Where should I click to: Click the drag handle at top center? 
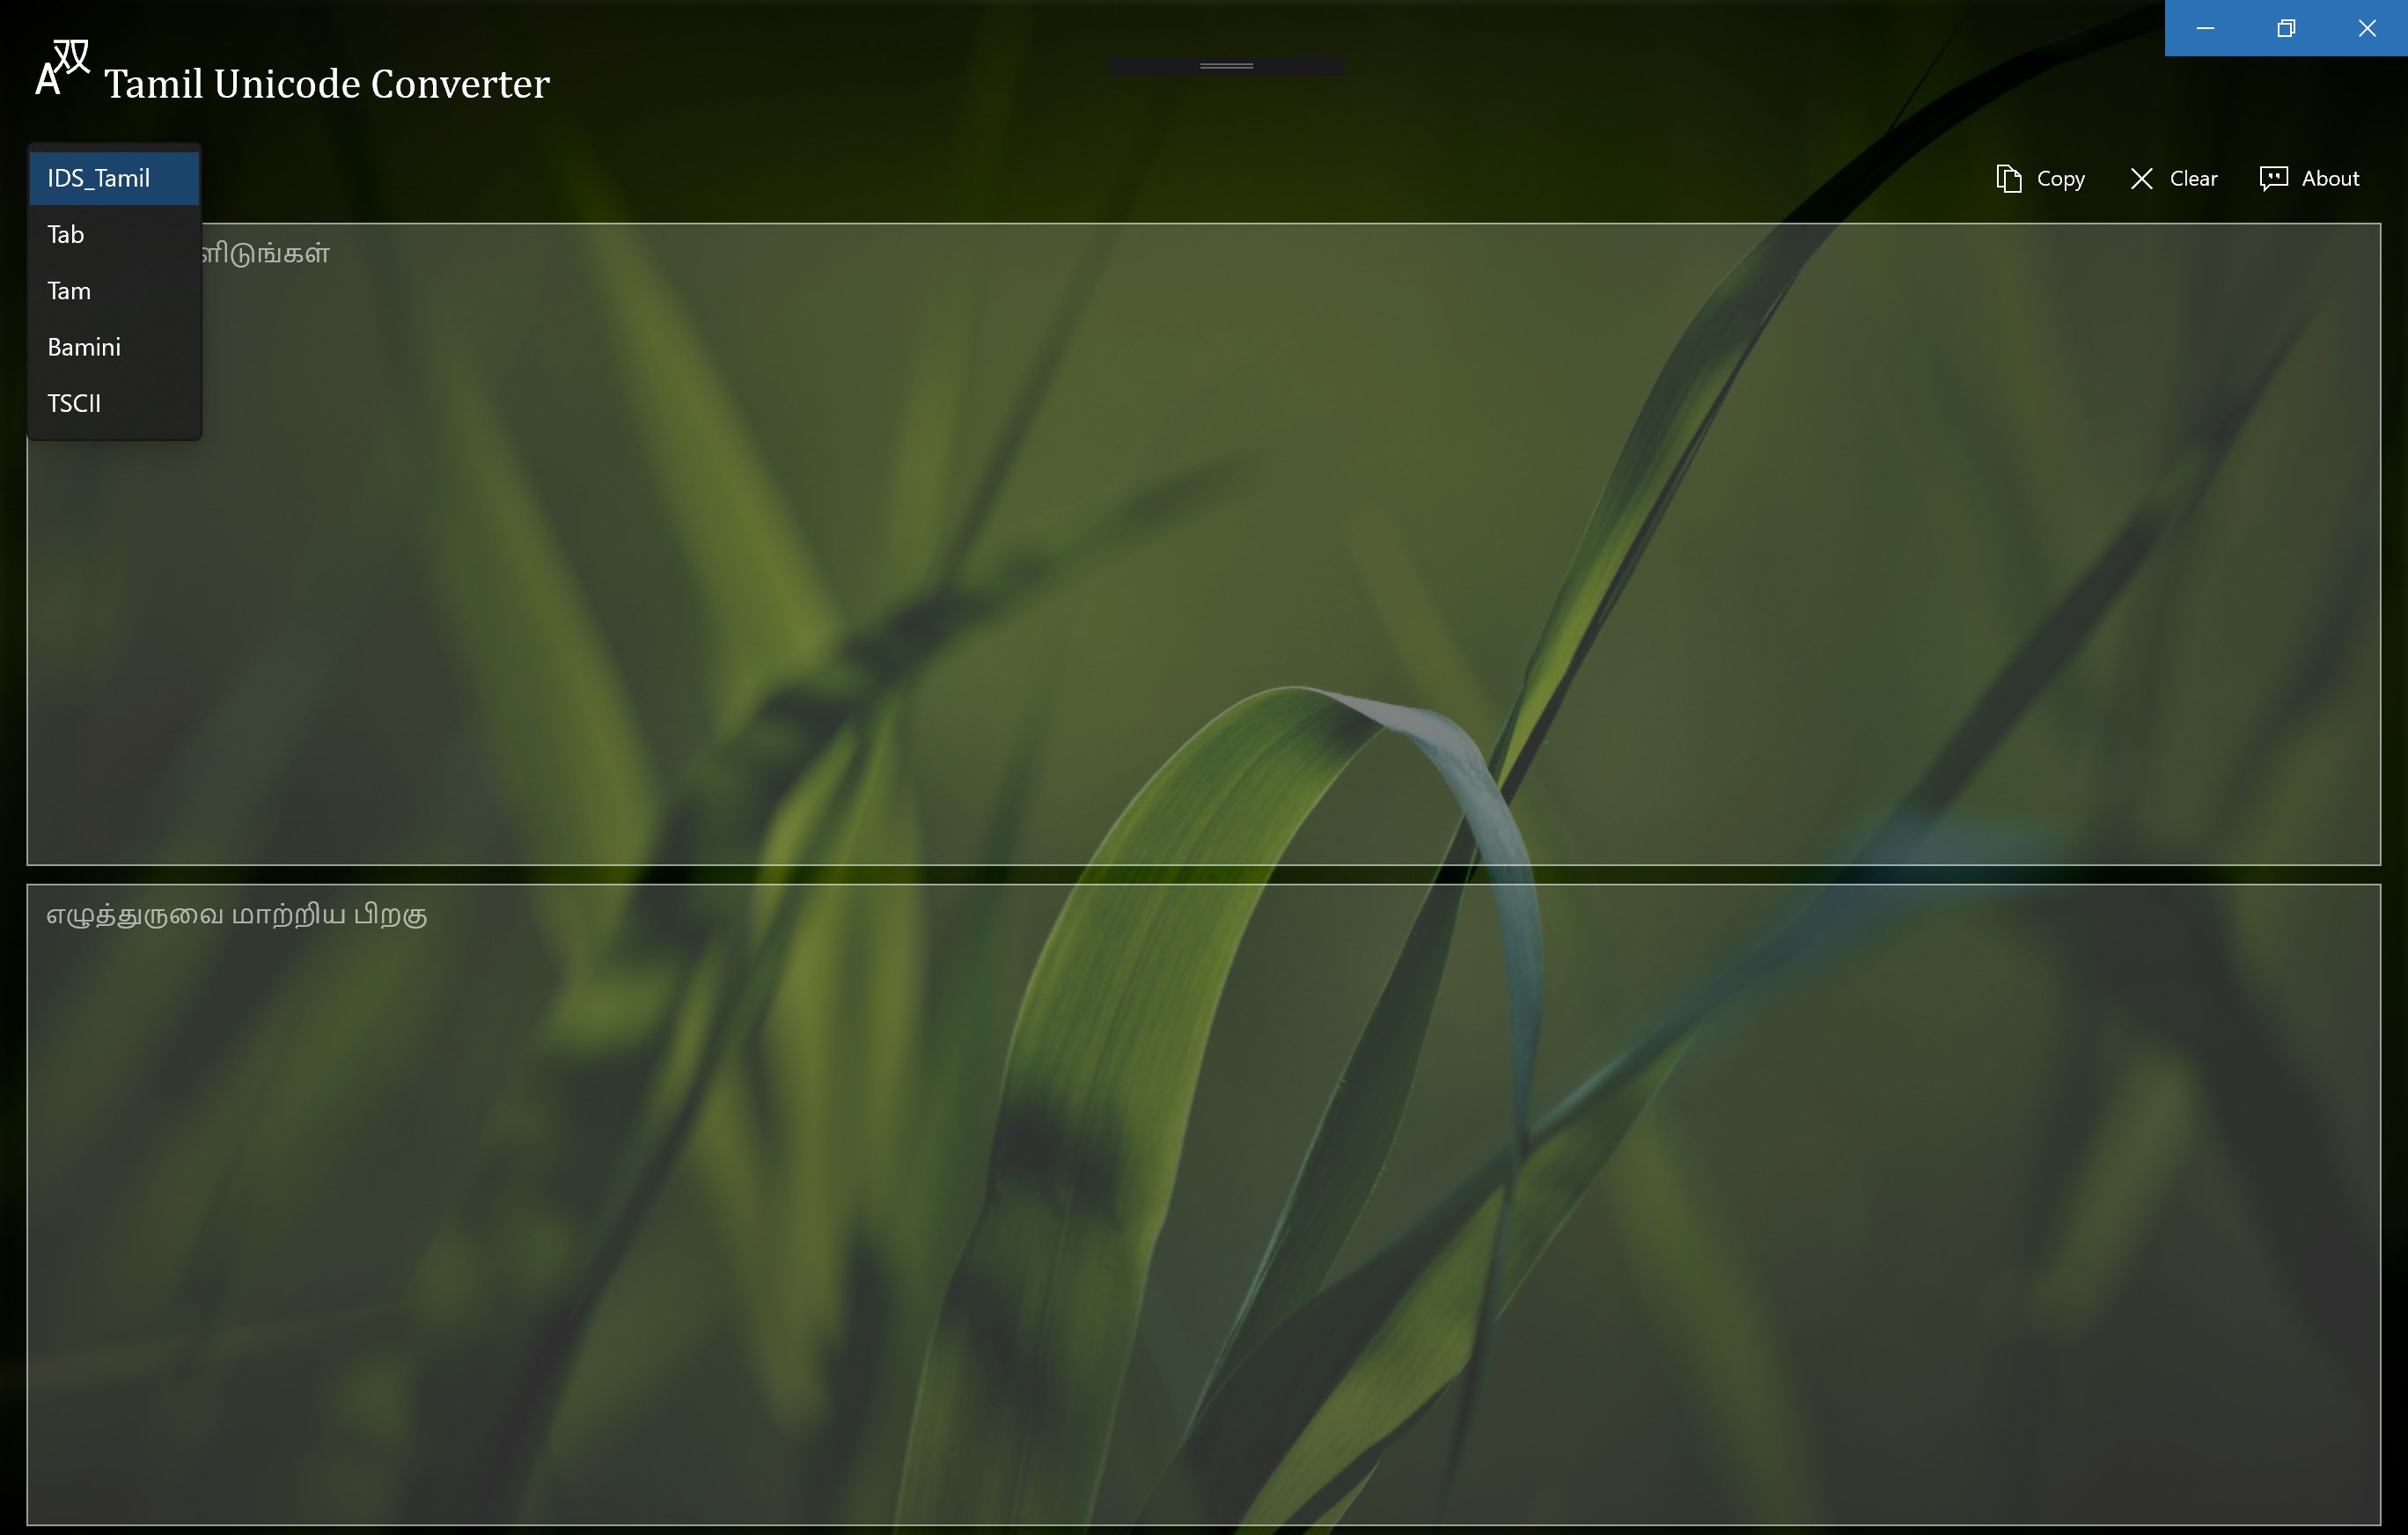pyautogui.click(x=1226, y=66)
